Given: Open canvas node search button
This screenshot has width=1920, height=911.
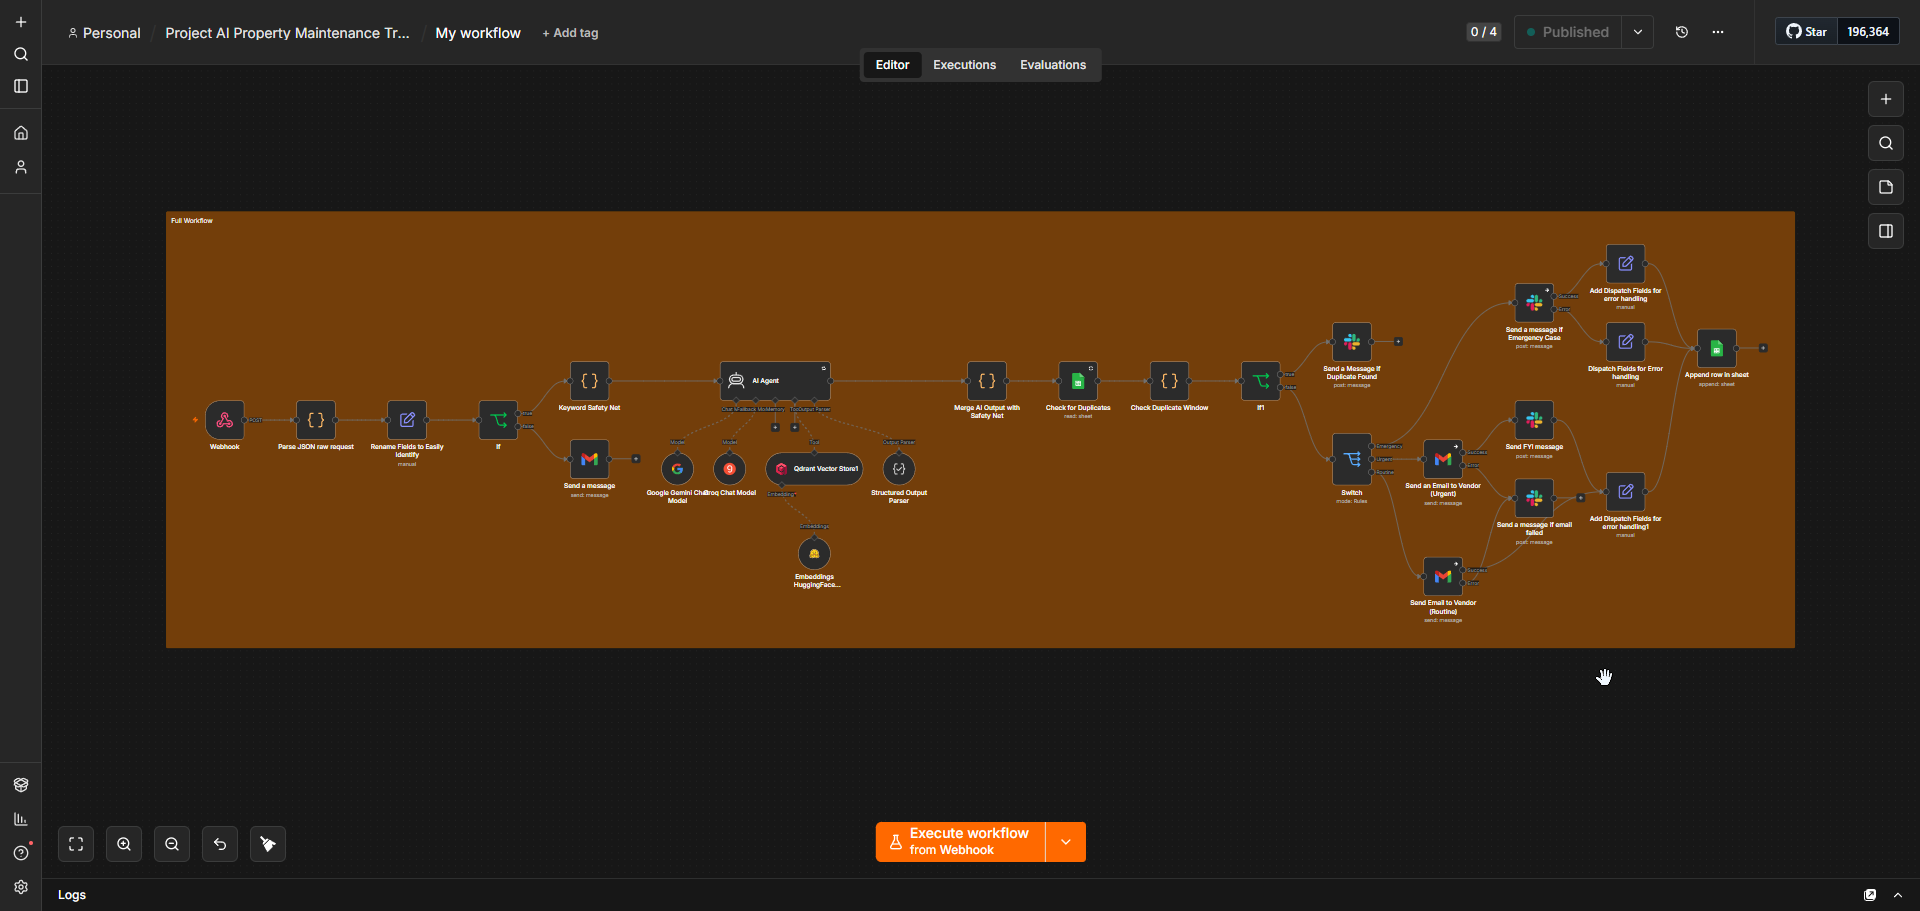Looking at the screenshot, I should (x=1886, y=143).
